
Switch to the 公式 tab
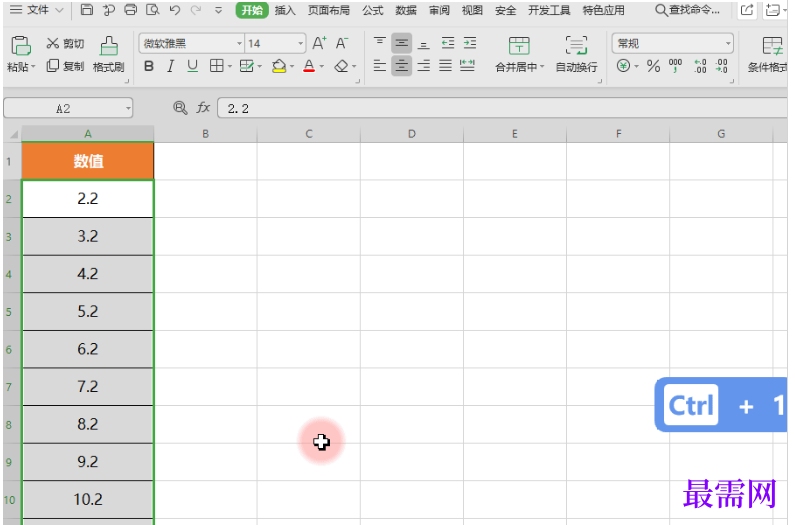pyautogui.click(x=373, y=10)
